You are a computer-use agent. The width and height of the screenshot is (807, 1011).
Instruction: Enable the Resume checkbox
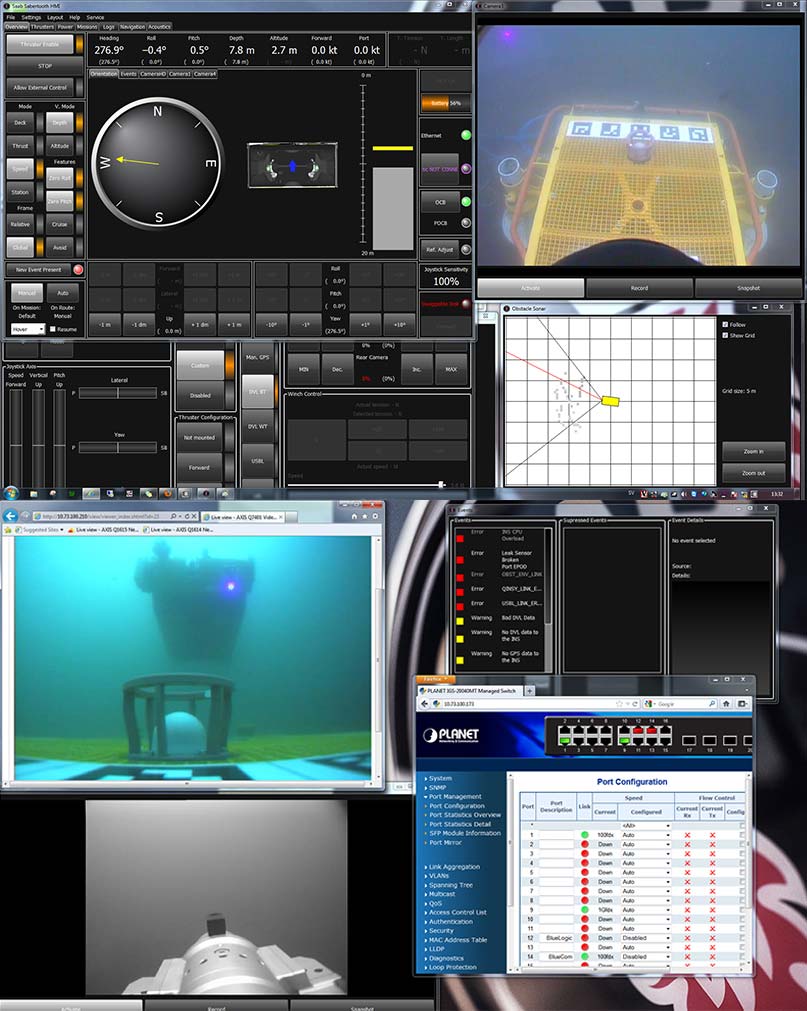pos(54,329)
